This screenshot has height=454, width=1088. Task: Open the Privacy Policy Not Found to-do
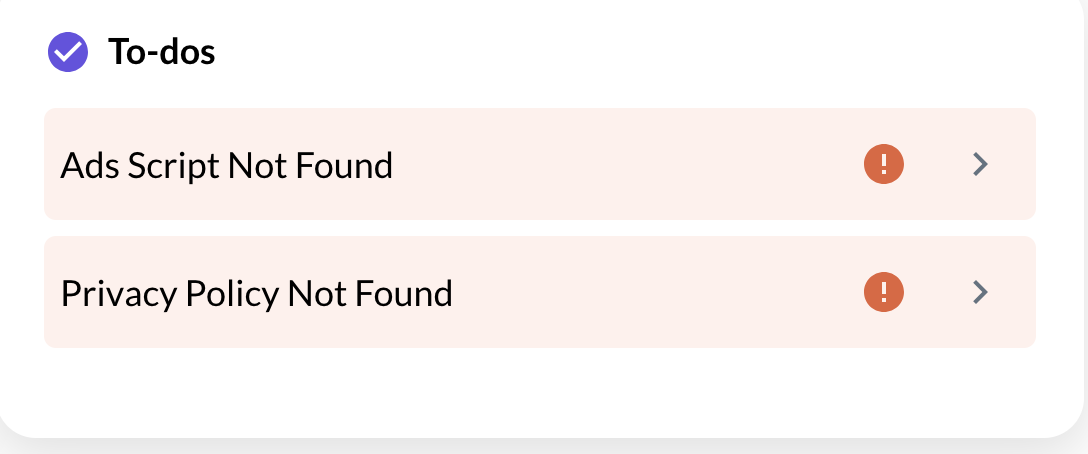(x=539, y=292)
